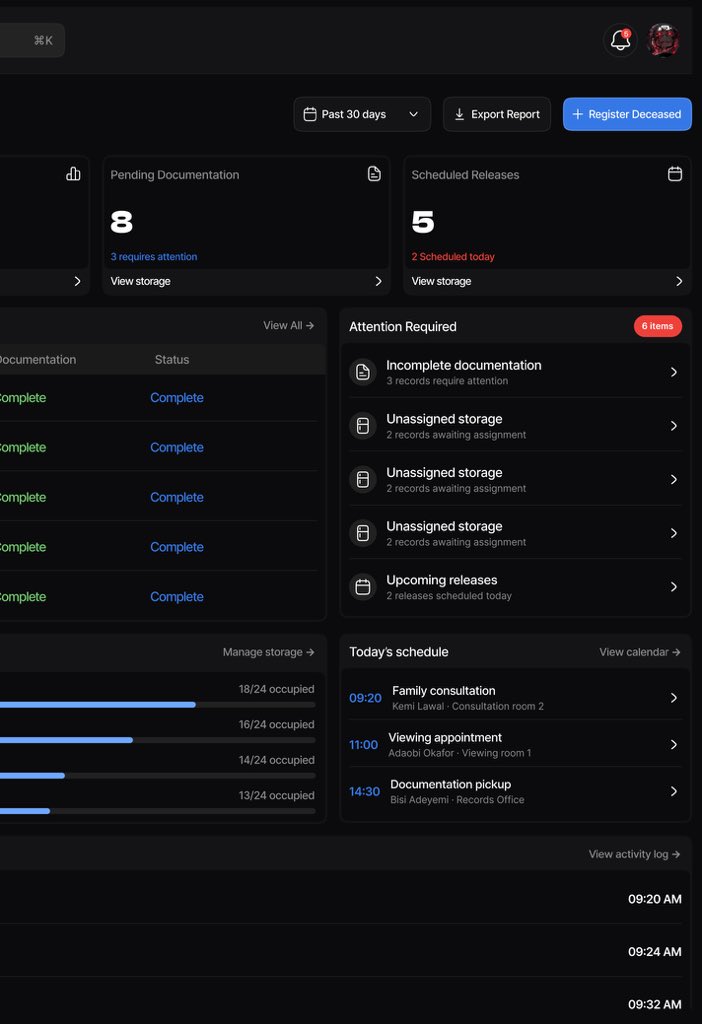Open the notifications bell

[620, 40]
